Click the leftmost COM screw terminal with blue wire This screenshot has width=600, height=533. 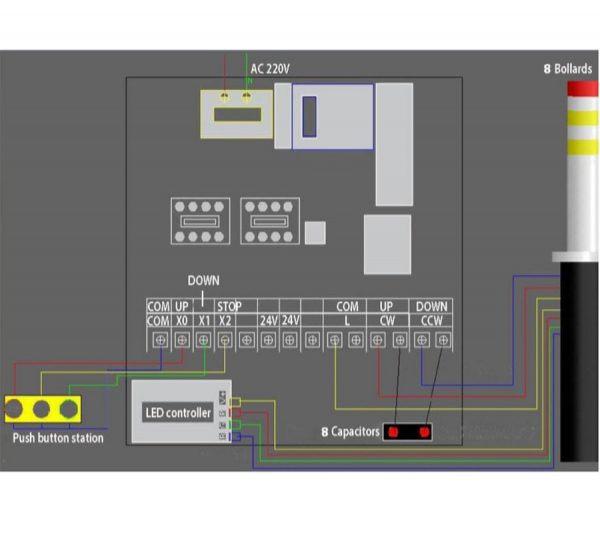[x=160, y=340]
